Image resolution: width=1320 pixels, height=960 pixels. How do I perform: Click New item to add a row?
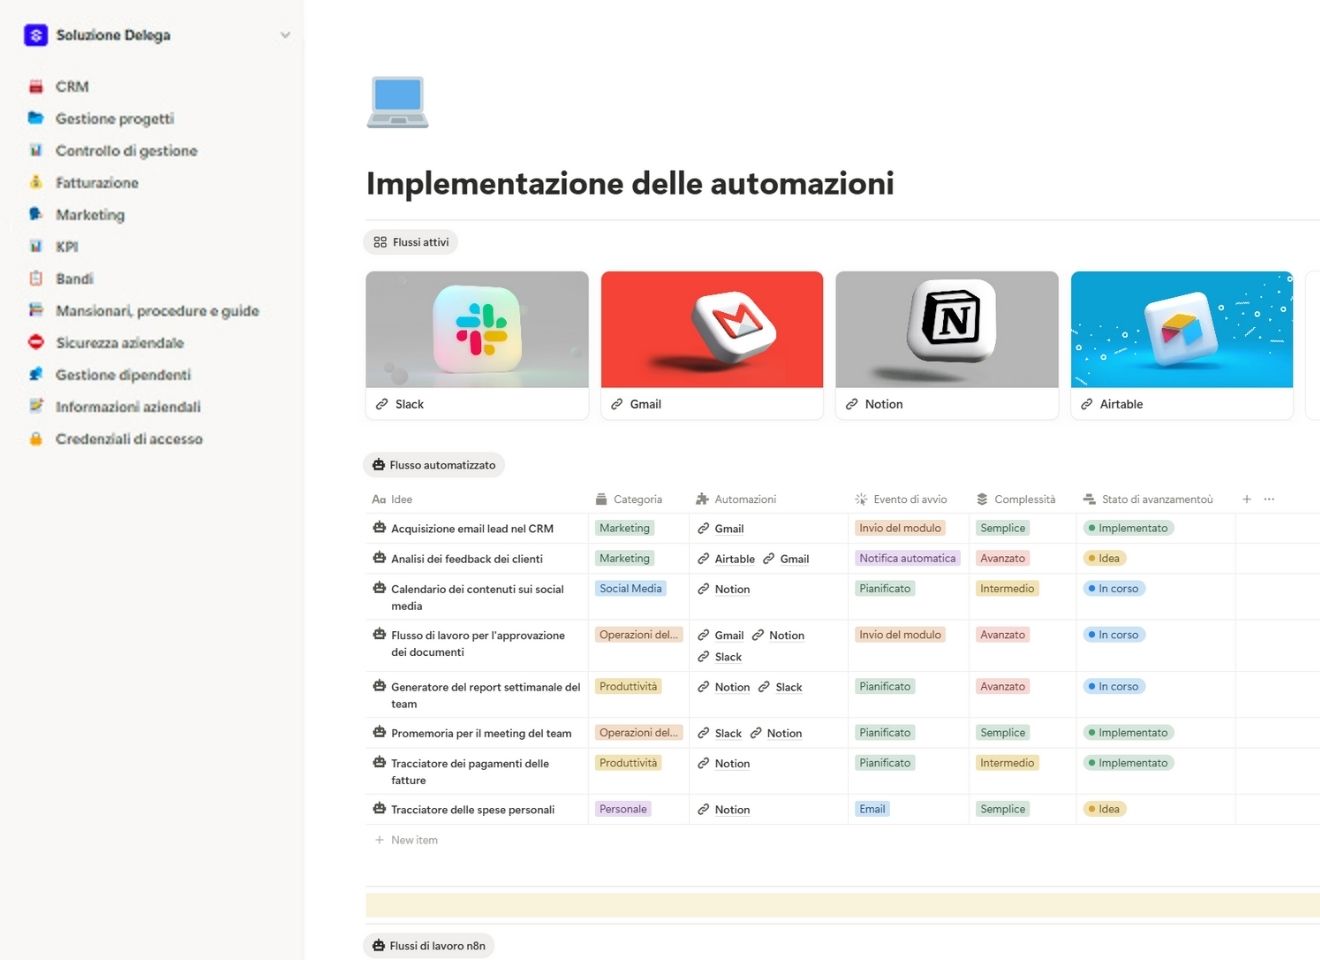point(413,840)
